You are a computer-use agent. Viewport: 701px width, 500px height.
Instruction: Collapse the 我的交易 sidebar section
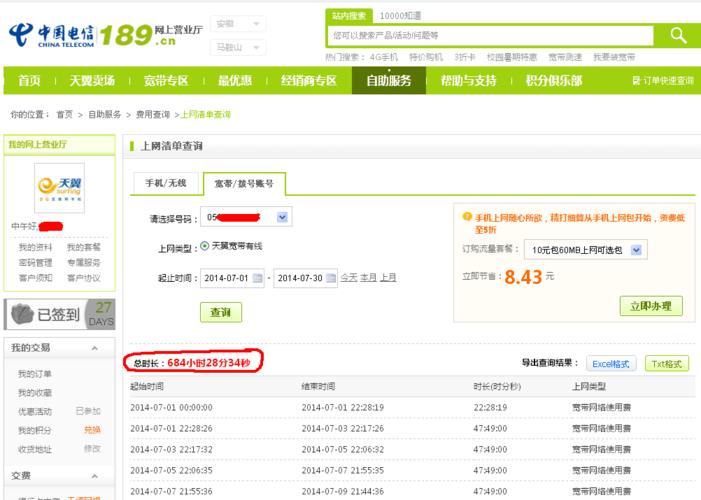tap(94, 348)
